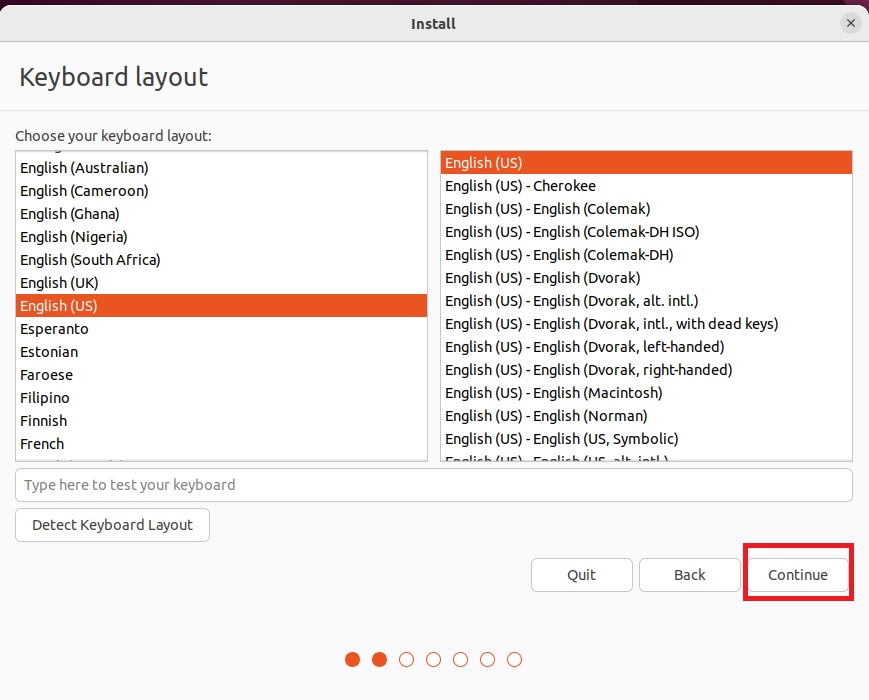The width and height of the screenshot is (869, 700).
Task: Click the keyboard test input field
Action: coord(433,485)
